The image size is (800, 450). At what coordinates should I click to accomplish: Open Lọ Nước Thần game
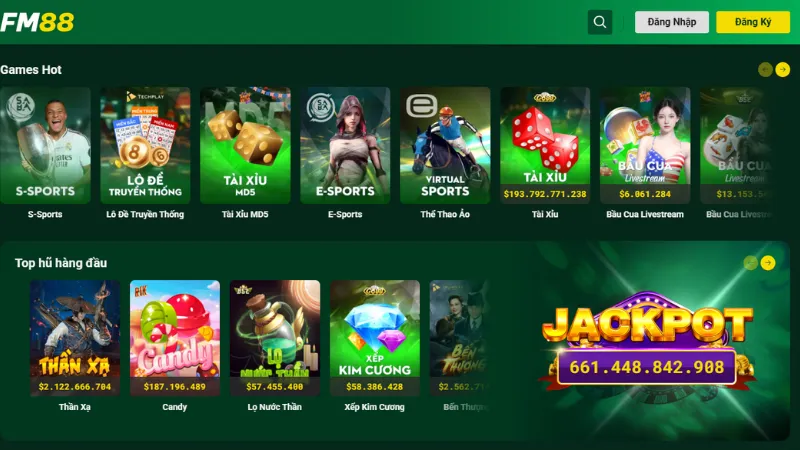tap(274, 338)
